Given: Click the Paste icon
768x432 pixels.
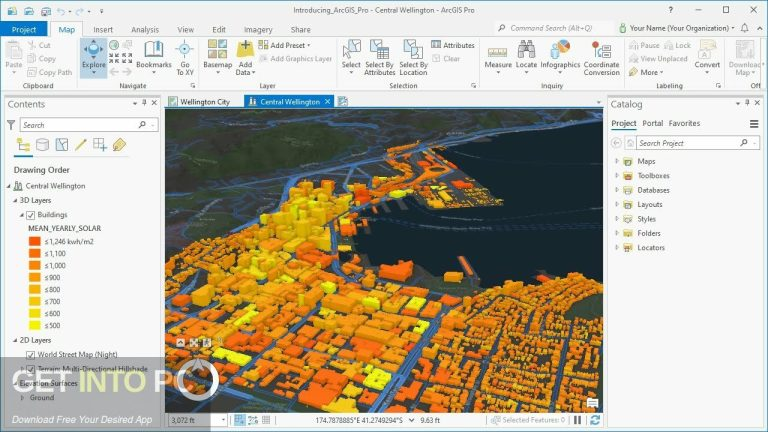Looking at the screenshot, I should [x=14, y=50].
